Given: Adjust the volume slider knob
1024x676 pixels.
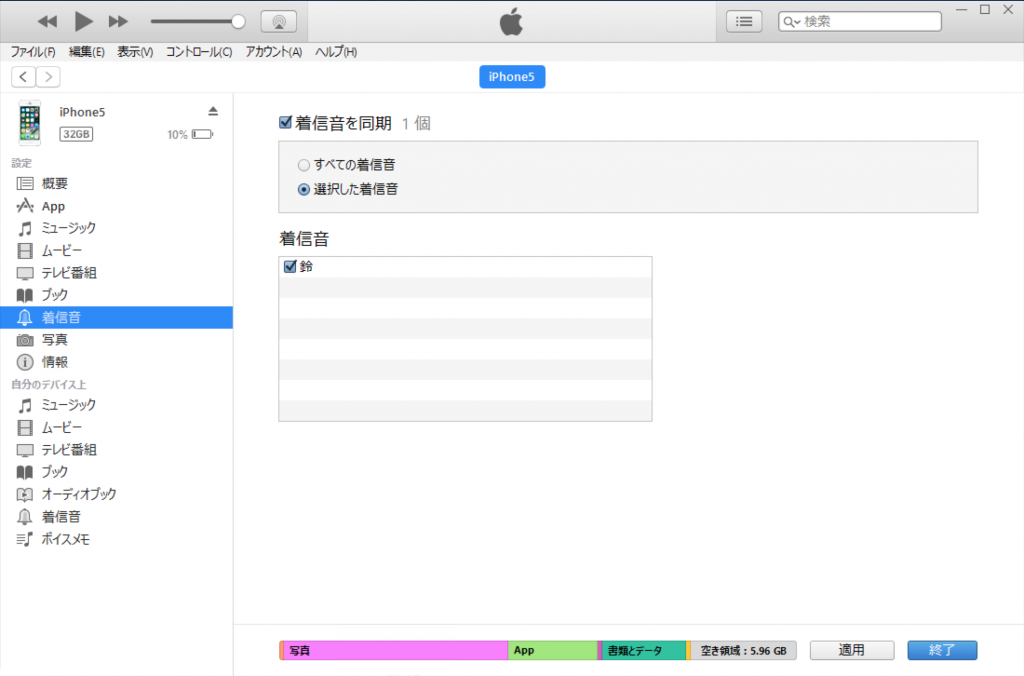Looking at the screenshot, I should tap(238, 22).
